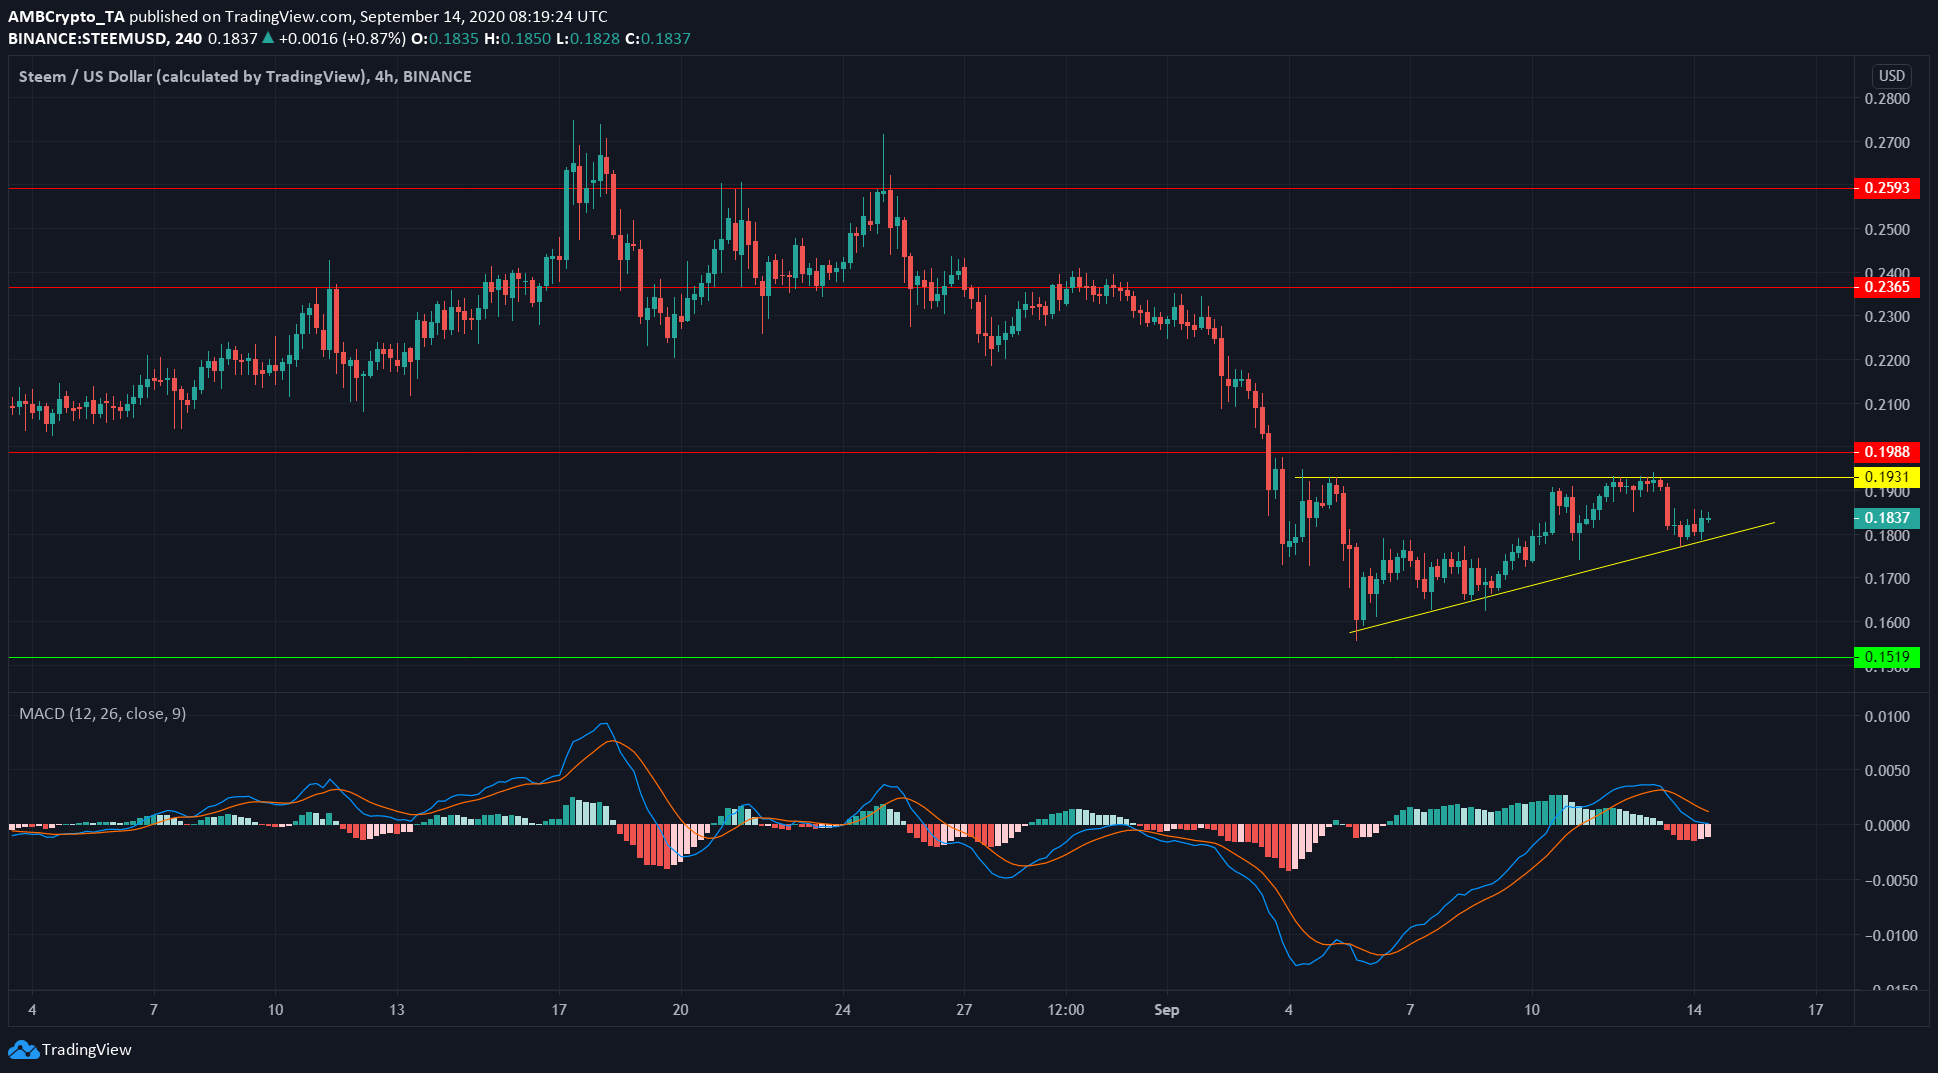Click the 0.2700 price axis tick

(x=1887, y=143)
